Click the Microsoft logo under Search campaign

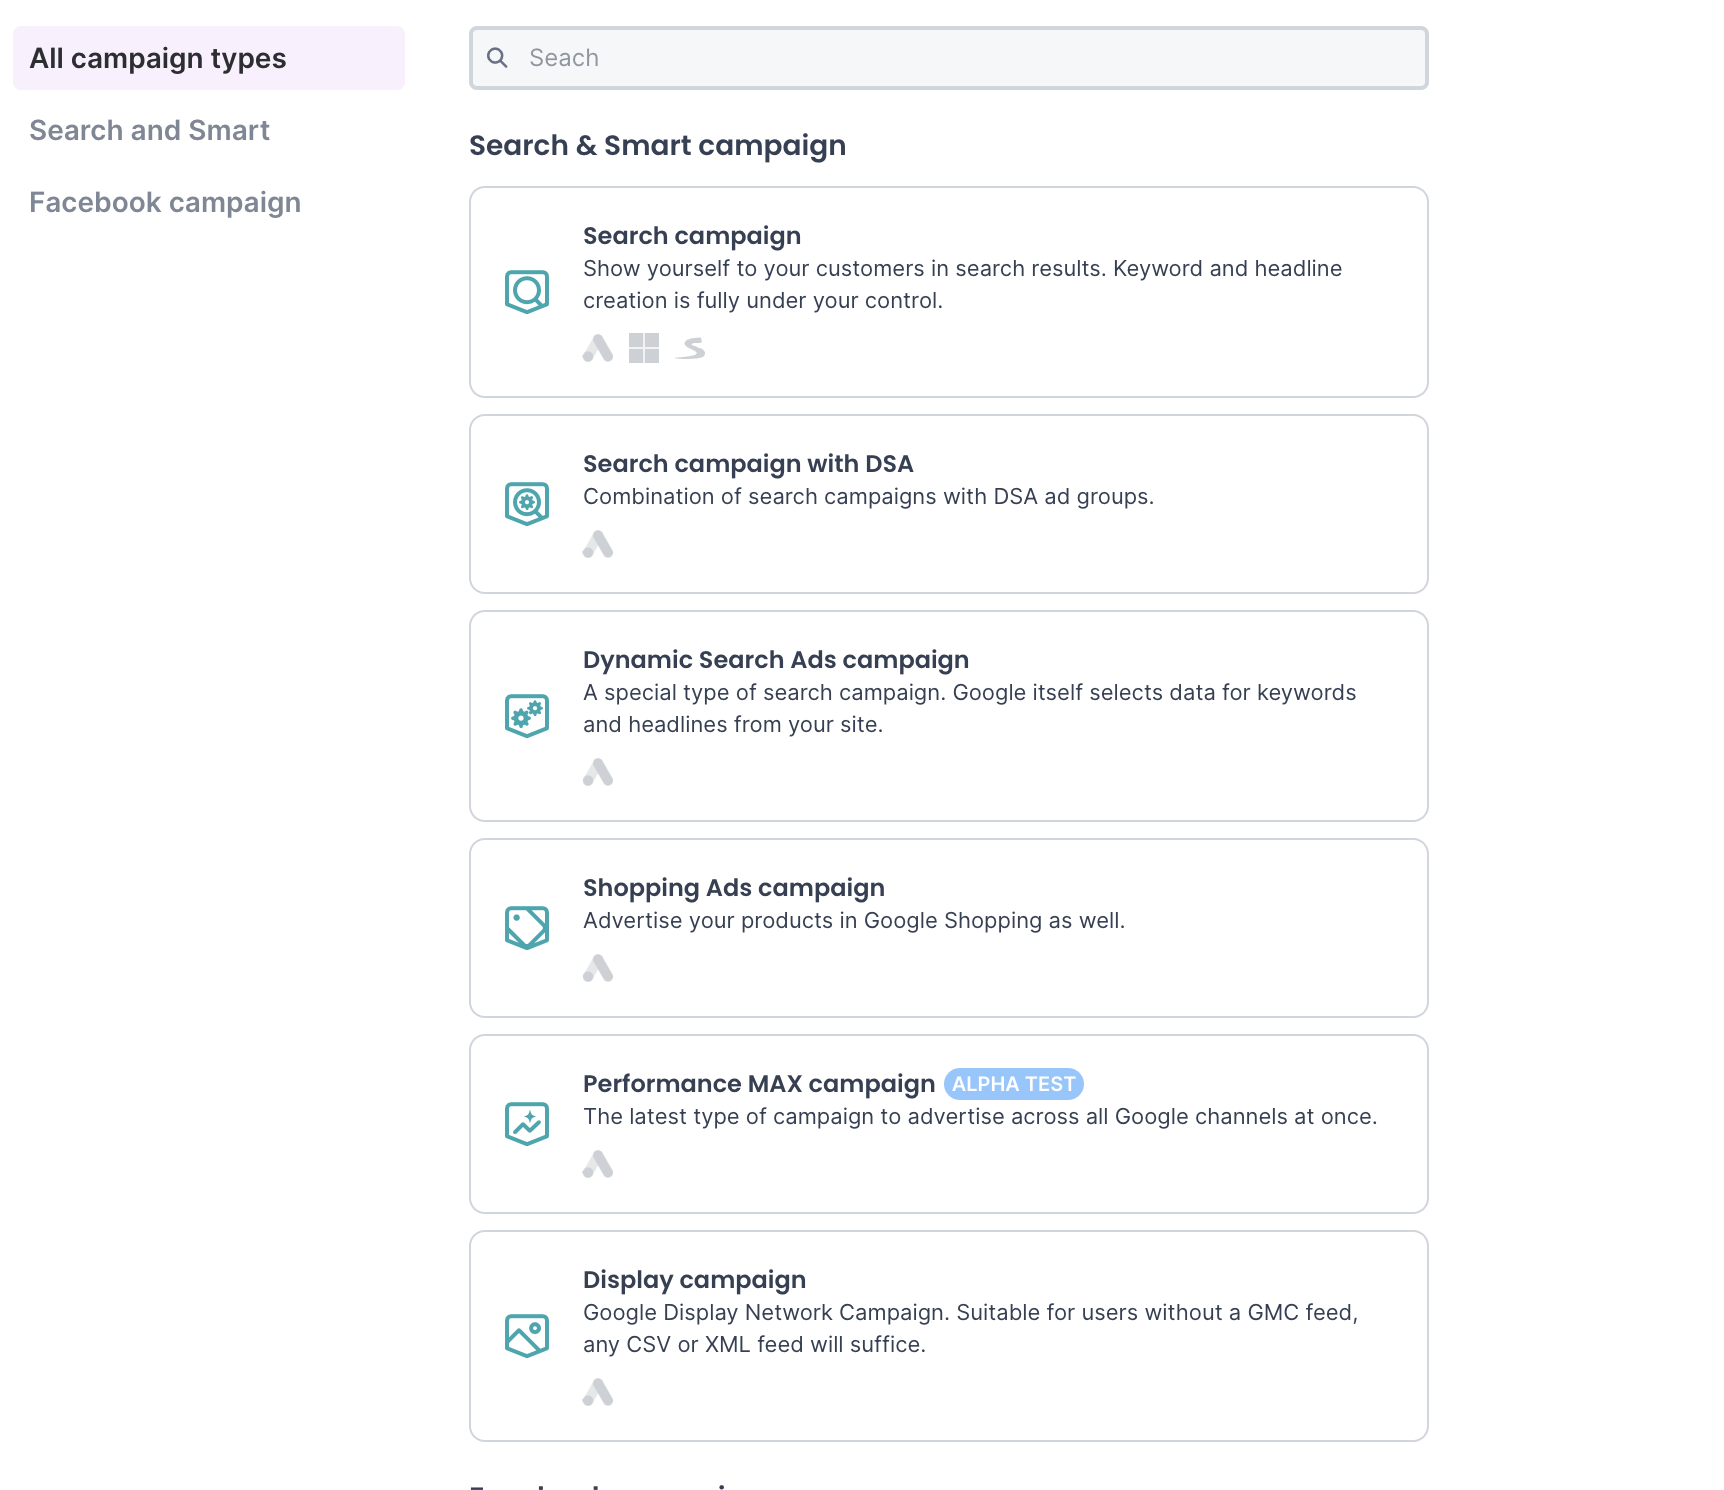[644, 348]
